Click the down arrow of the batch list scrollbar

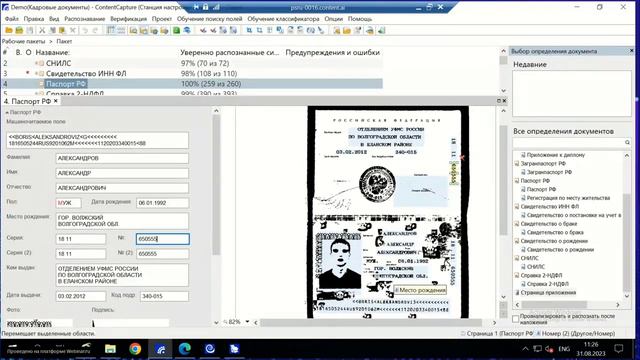point(504,91)
